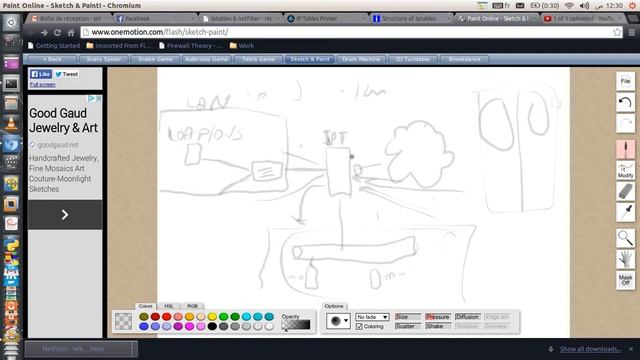Open the volume indicator in top panel
The height and width of the screenshot is (360, 640).
[x=584, y=6]
